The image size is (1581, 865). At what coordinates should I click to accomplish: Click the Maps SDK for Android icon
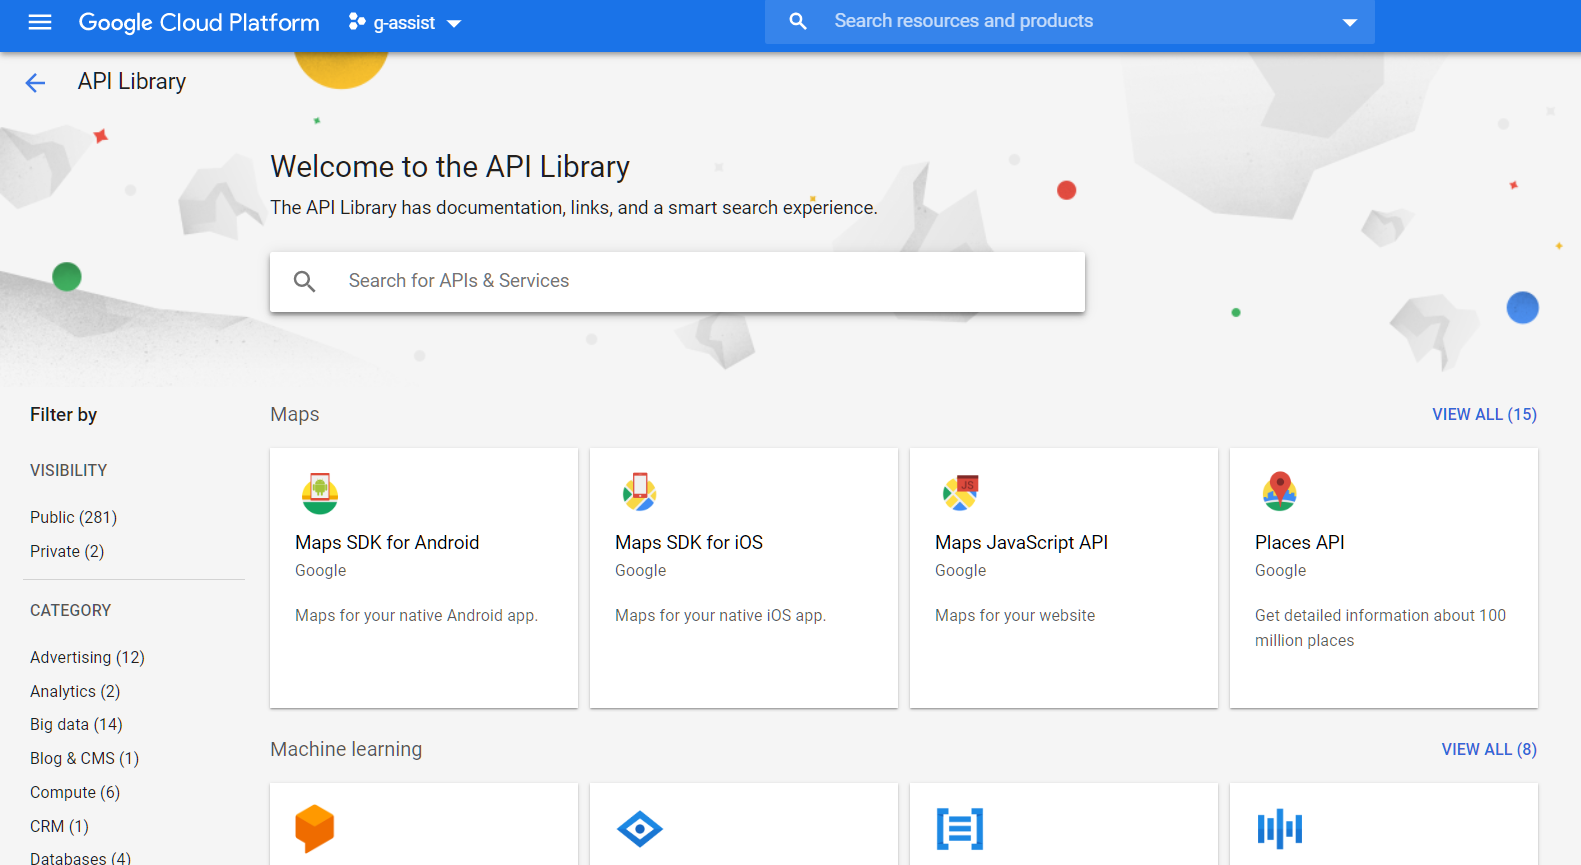click(320, 493)
